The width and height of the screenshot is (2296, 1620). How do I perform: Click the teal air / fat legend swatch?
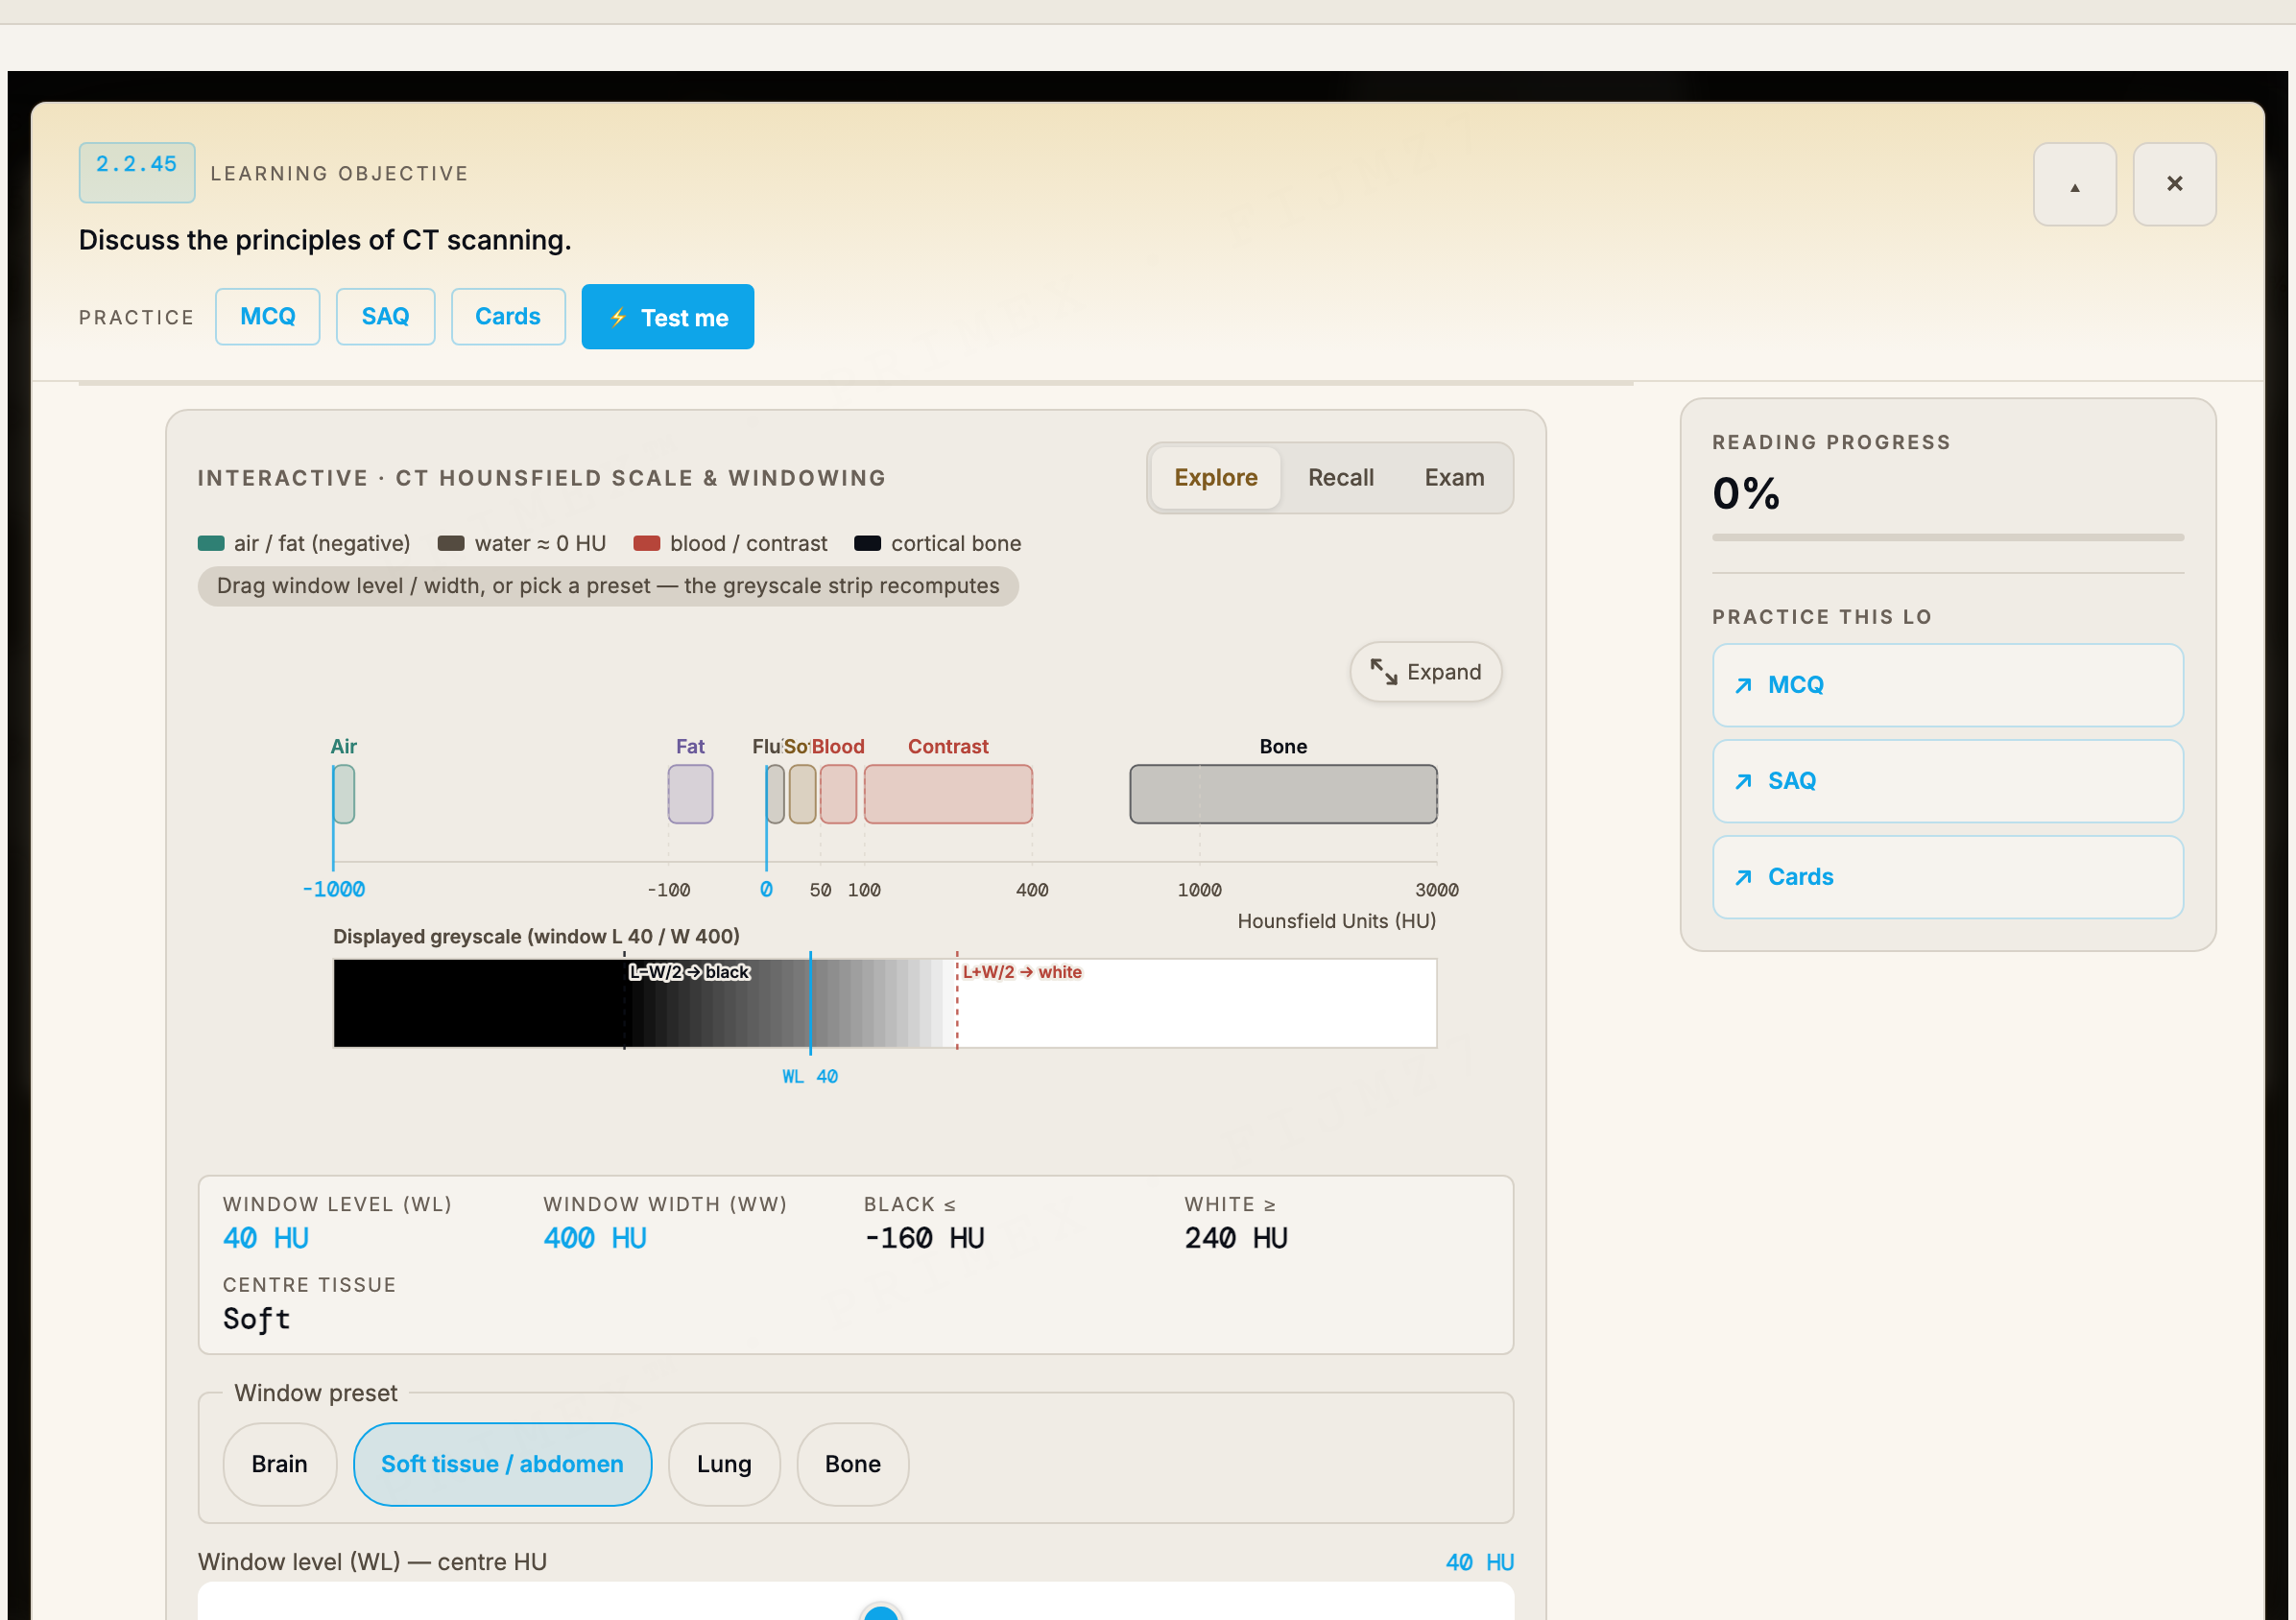coord(211,543)
